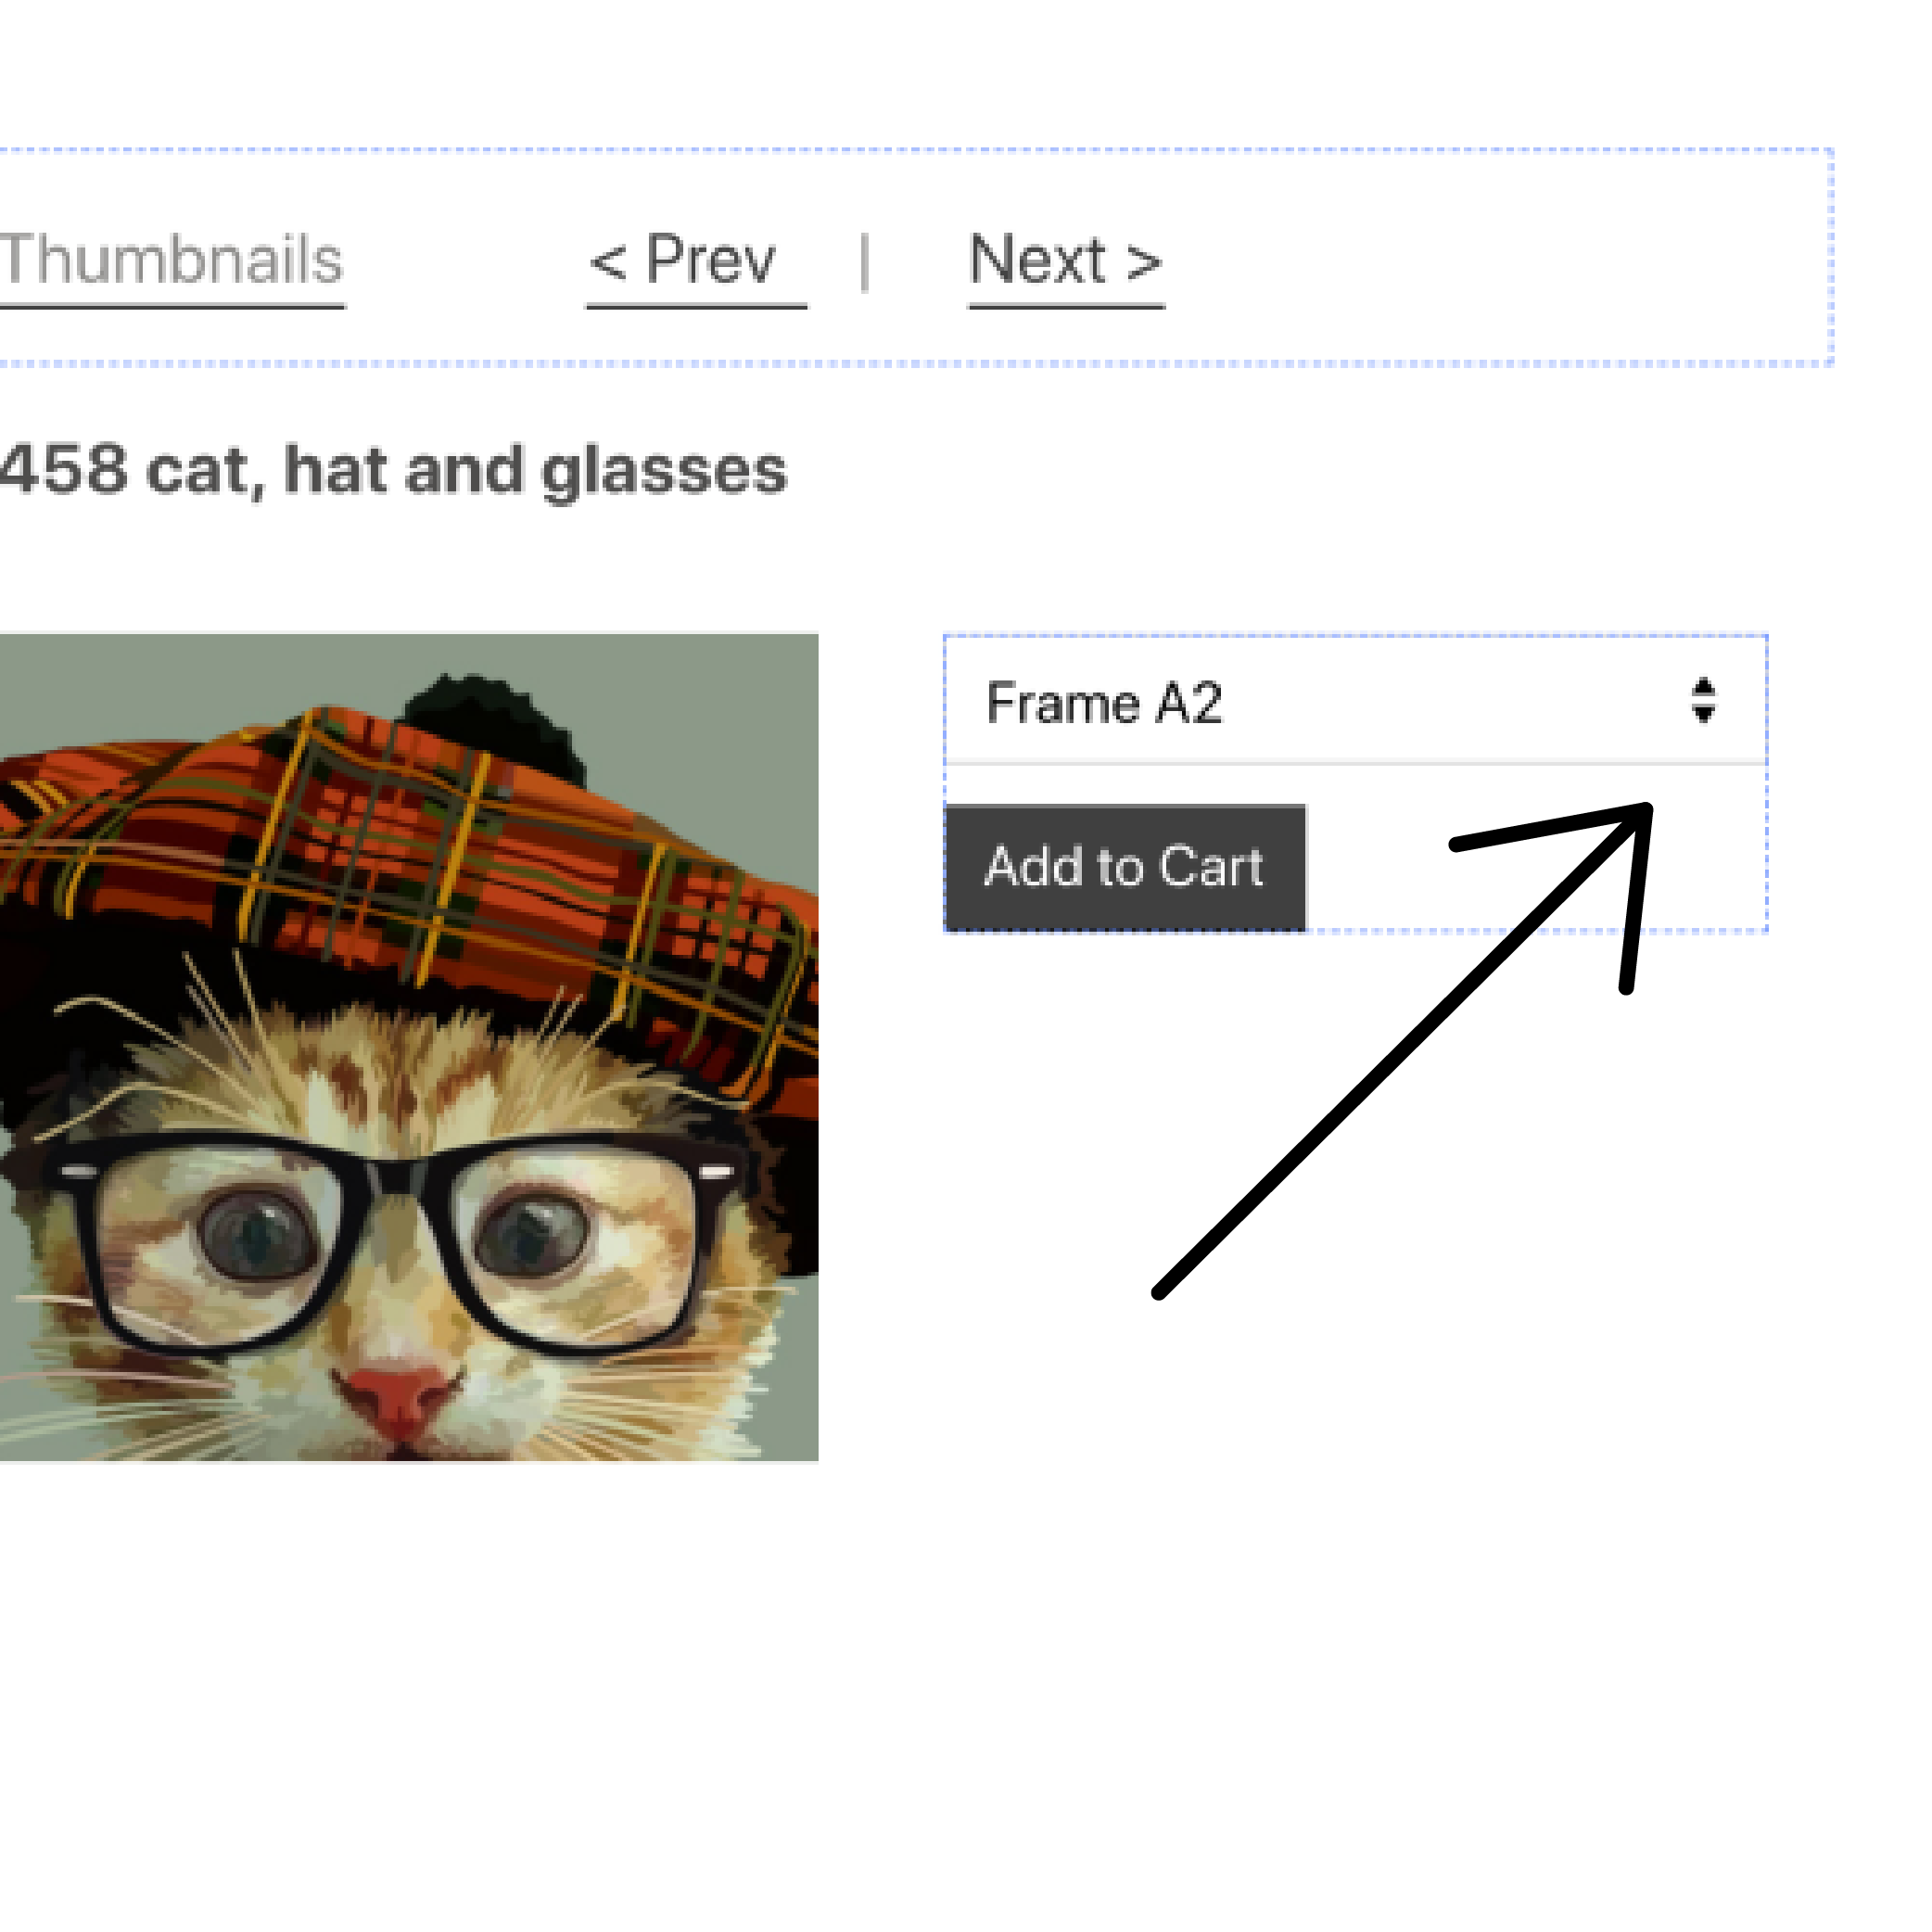Image resolution: width=1932 pixels, height=1932 pixels.
Task: Open the Frame A2 dropdown
Action: [1354, 702]
